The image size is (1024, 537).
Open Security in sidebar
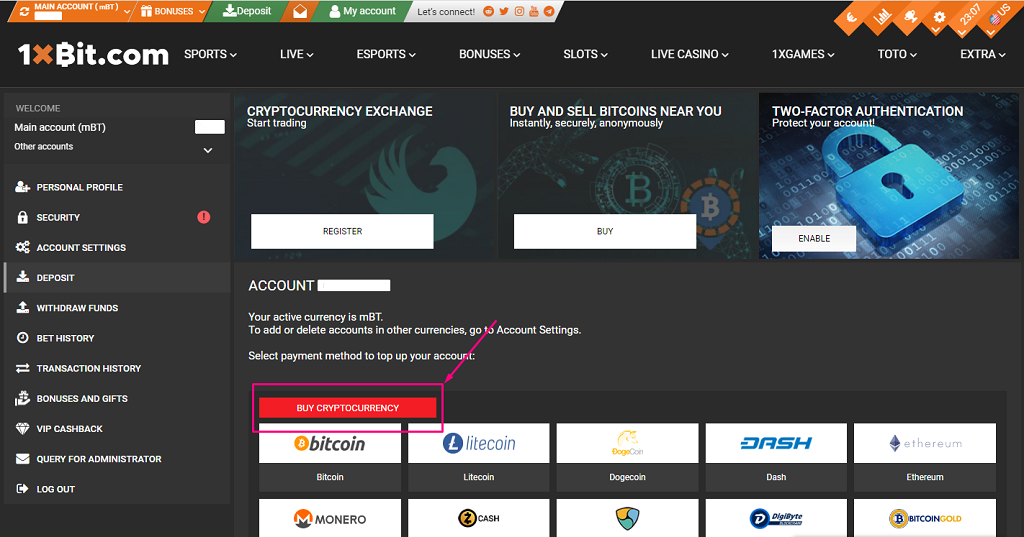[x=58, y=218]
